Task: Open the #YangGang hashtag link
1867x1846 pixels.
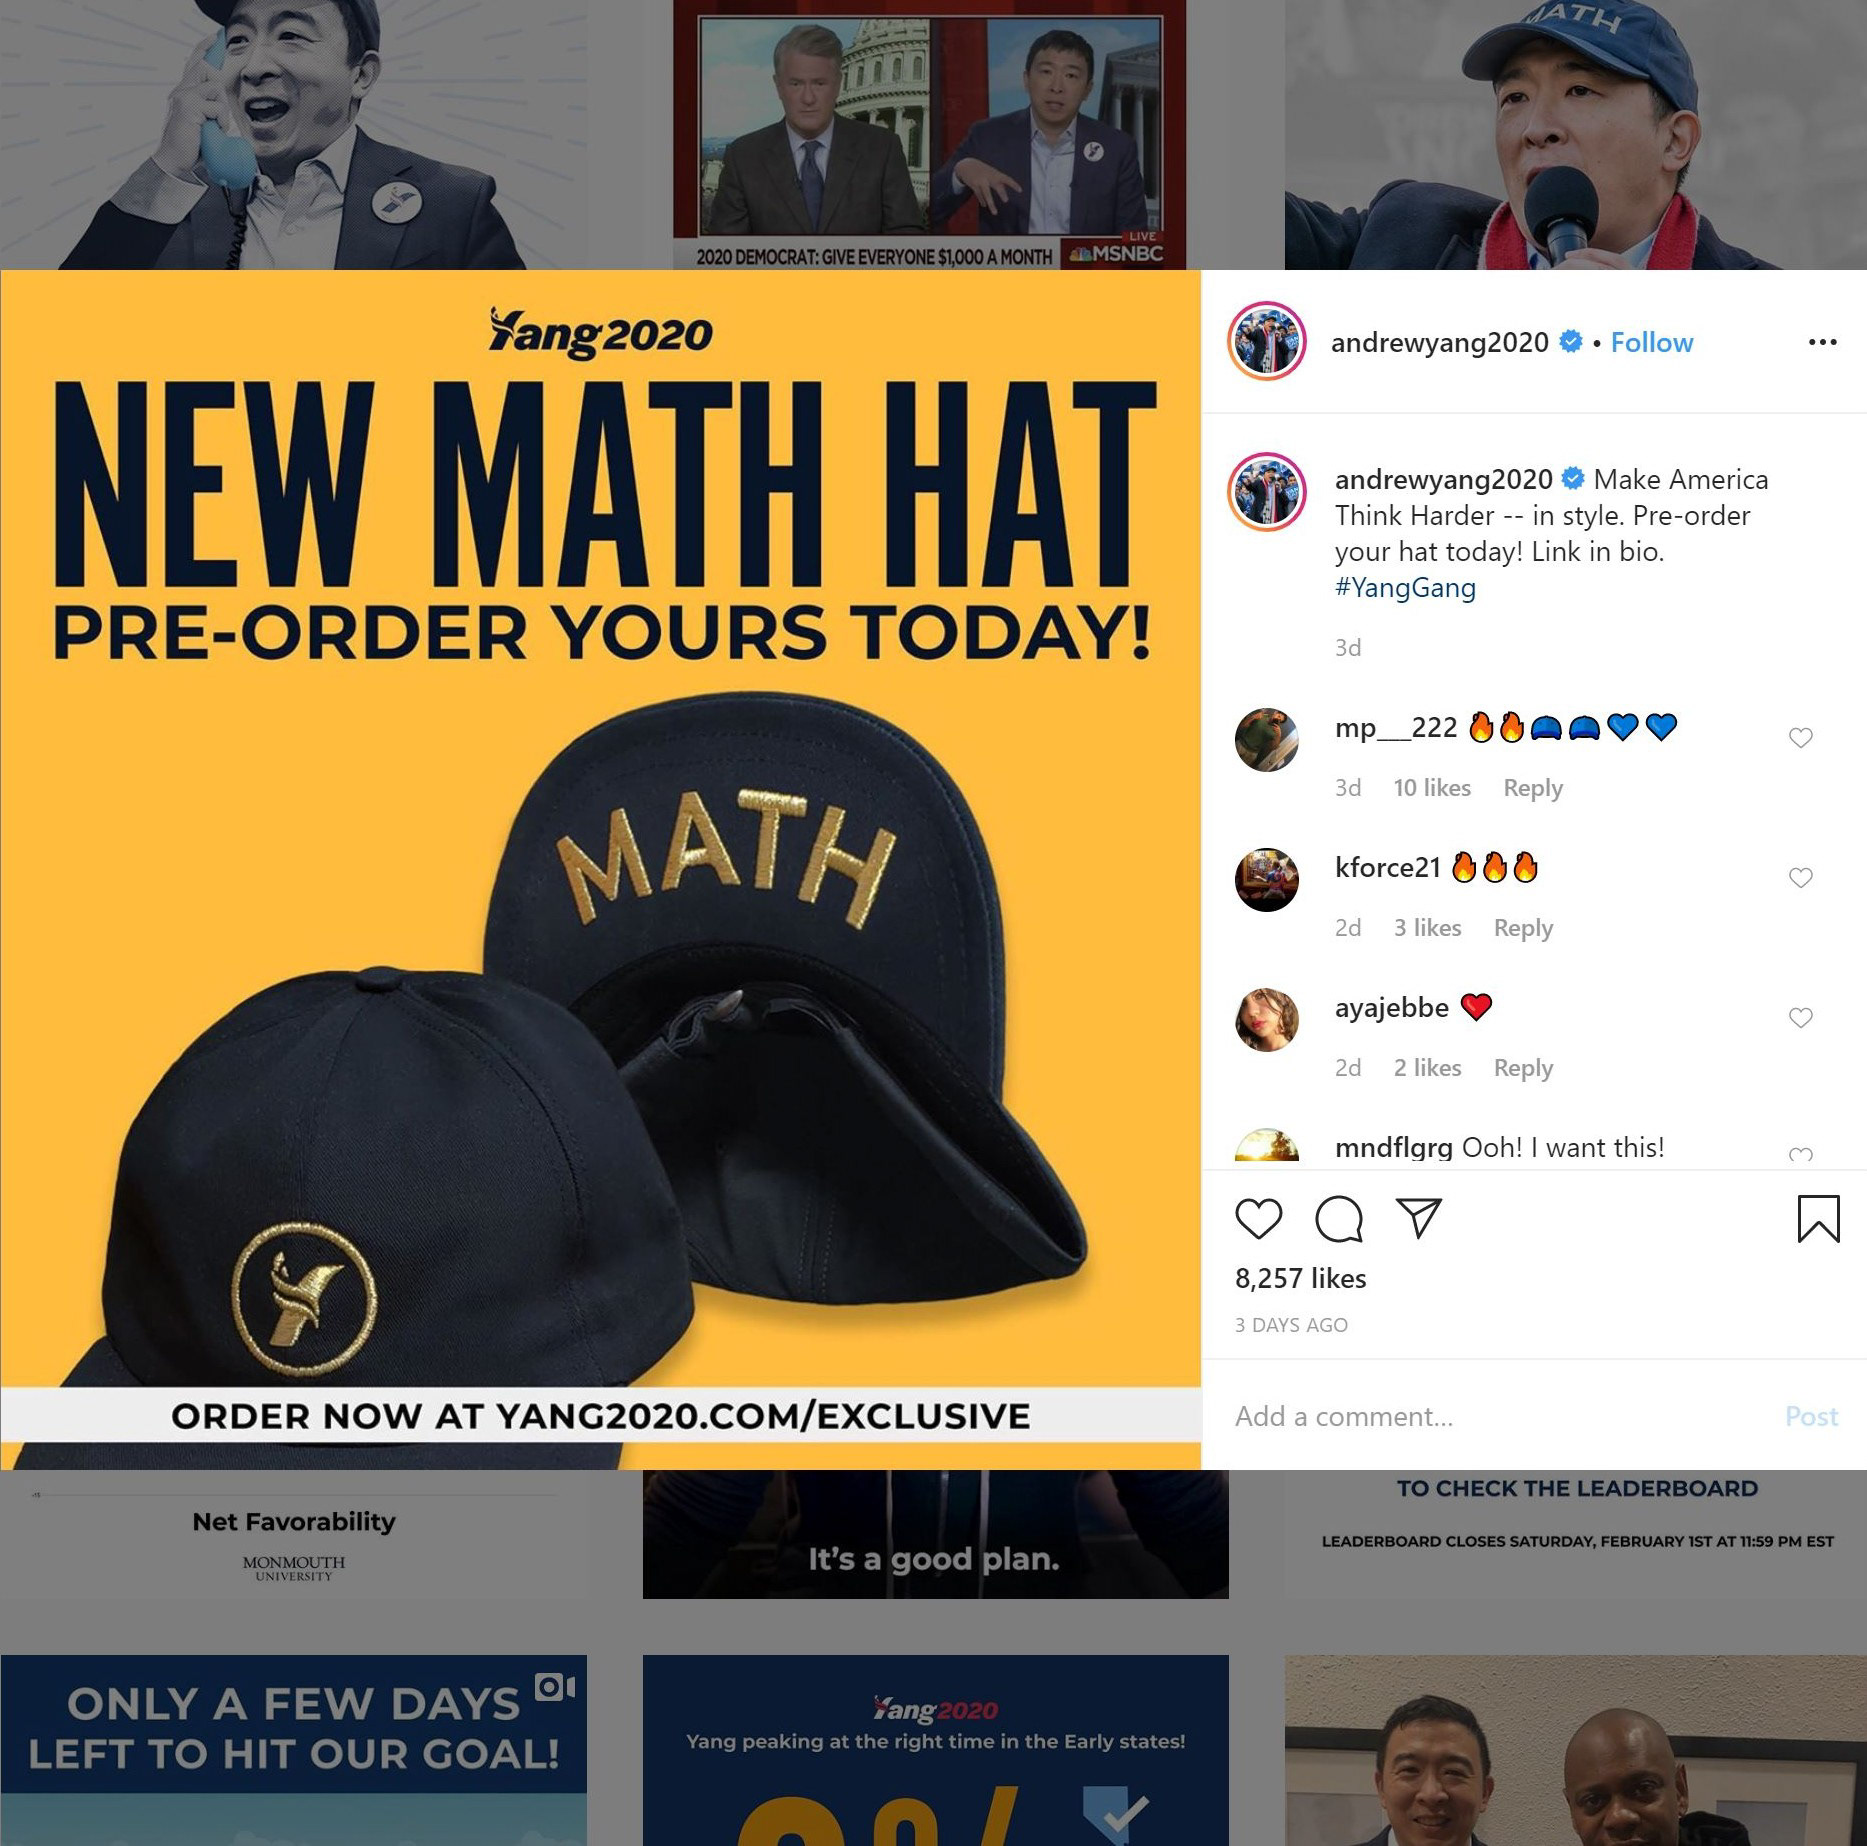Action: [x=1405, y=587]
